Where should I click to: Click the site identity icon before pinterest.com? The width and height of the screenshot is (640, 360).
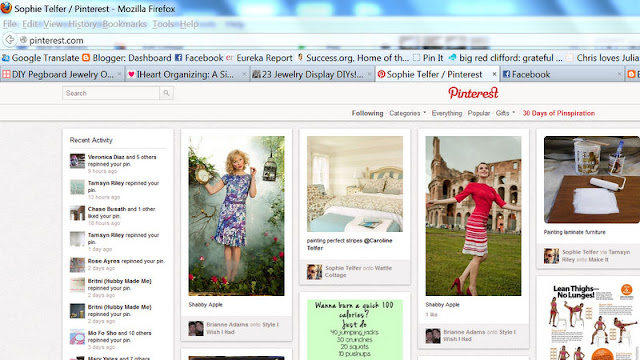pyautogui.click(x=23, y=40)
